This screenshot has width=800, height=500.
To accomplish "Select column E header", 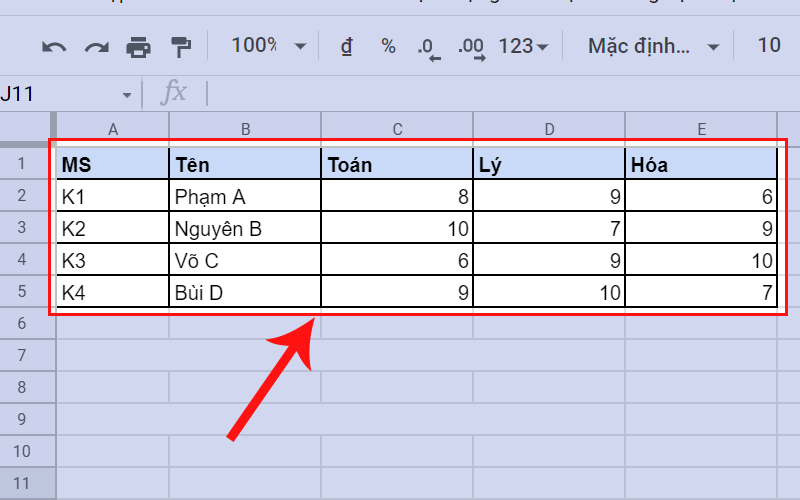I will pos(701,128).
